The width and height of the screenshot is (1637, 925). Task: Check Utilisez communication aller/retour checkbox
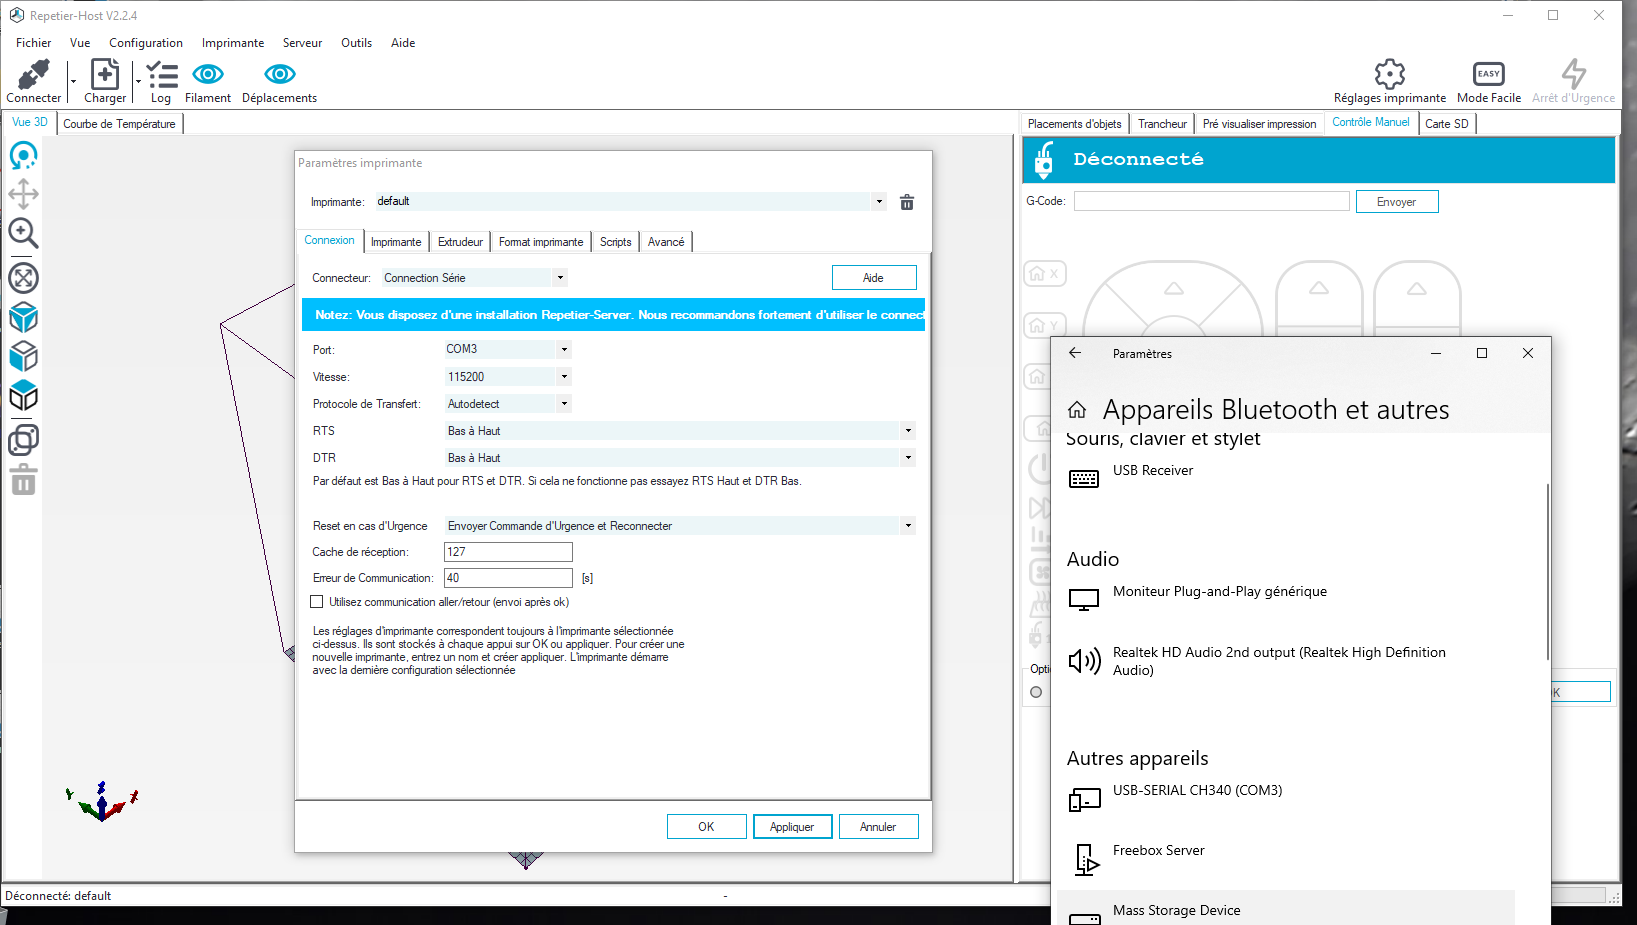coord(317,602)
